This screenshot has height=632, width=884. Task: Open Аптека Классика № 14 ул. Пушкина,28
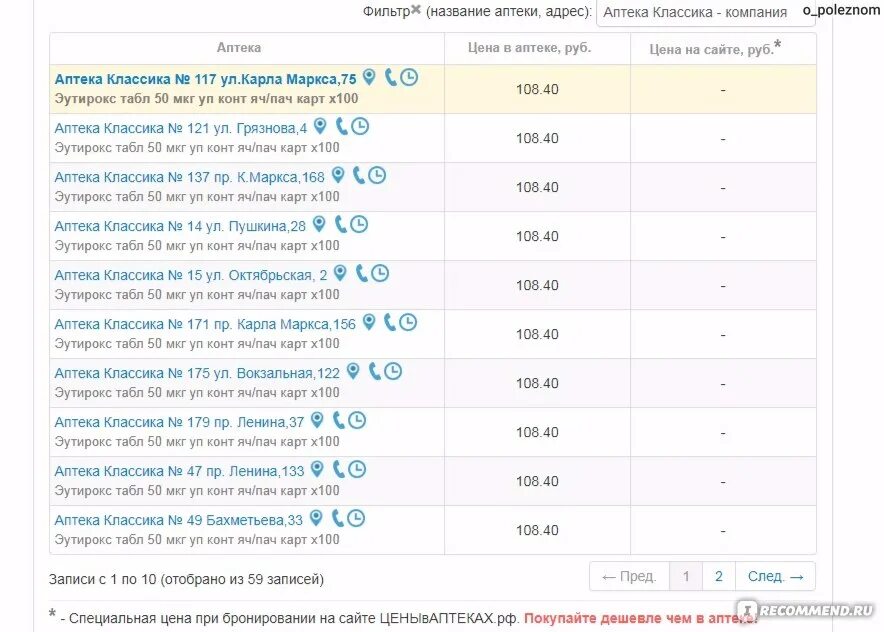(x=180, y=226)
